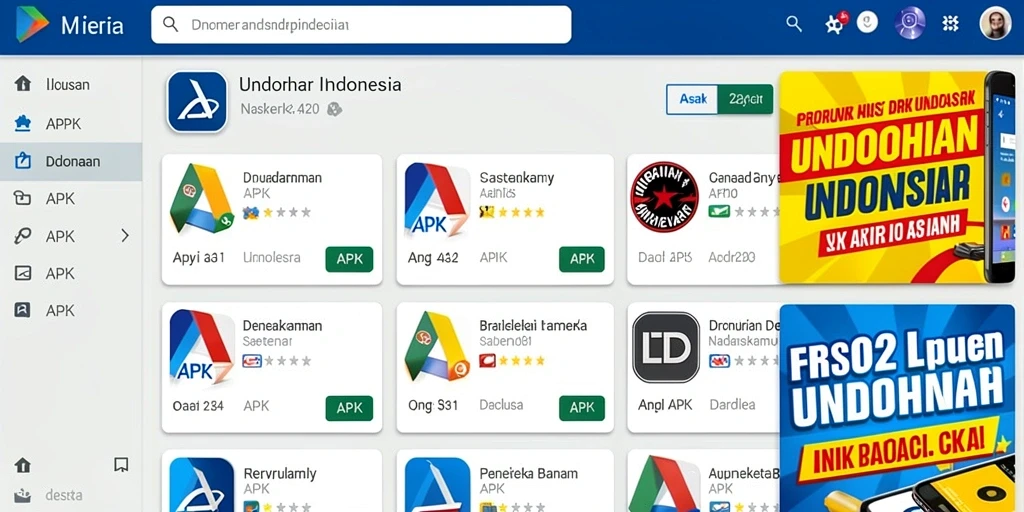Click Dardlea text on LD card
Image resolution: width=1024 pixels, height=512 pixels.
click(732, 406)
